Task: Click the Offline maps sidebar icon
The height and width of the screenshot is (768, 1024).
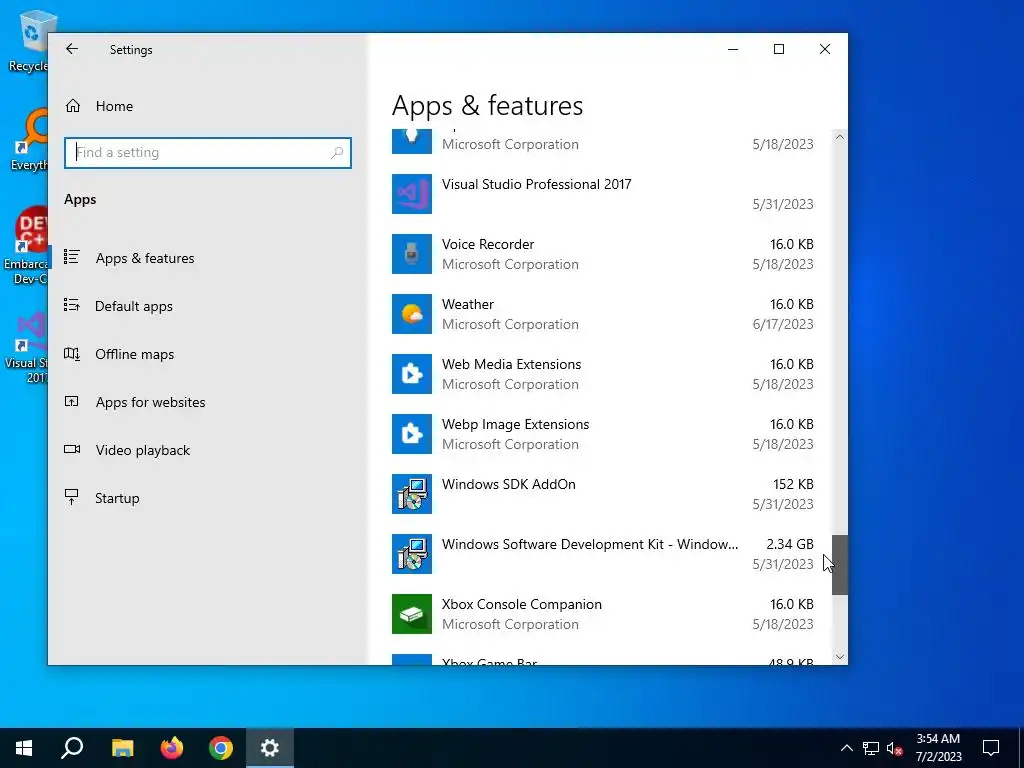Action: coord(72,353)
